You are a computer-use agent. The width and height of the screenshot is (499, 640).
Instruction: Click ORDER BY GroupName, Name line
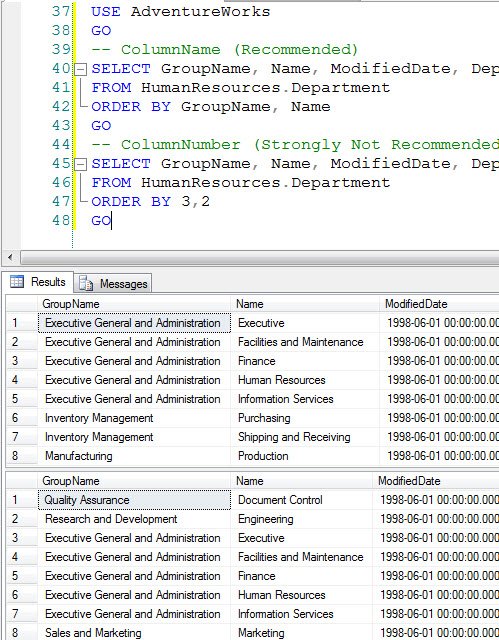click(x=211, y=107)
